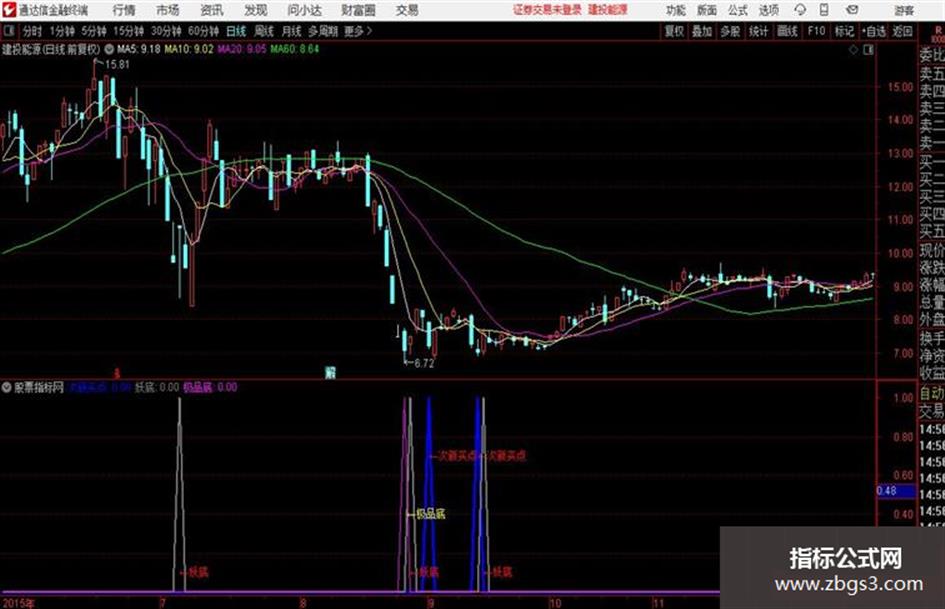Toggle the panel layout icon beside 分时

[x=8, y=31]
